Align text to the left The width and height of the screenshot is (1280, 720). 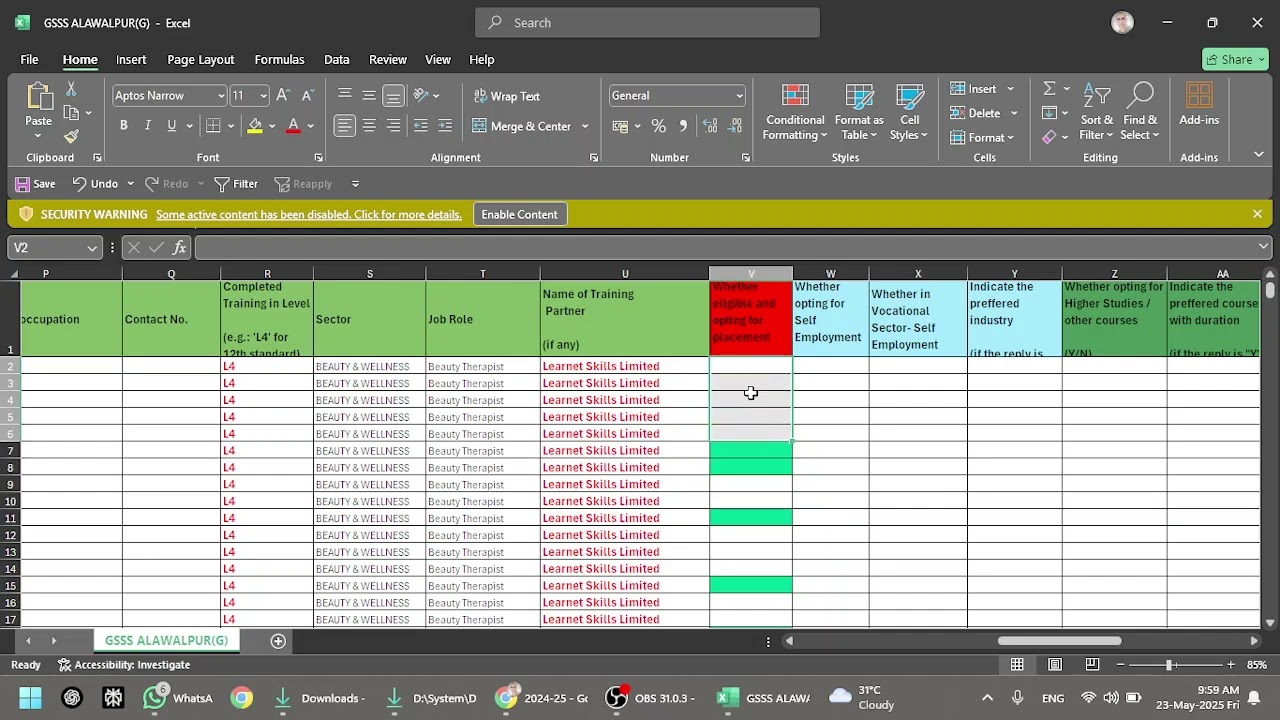pos(345,126)
